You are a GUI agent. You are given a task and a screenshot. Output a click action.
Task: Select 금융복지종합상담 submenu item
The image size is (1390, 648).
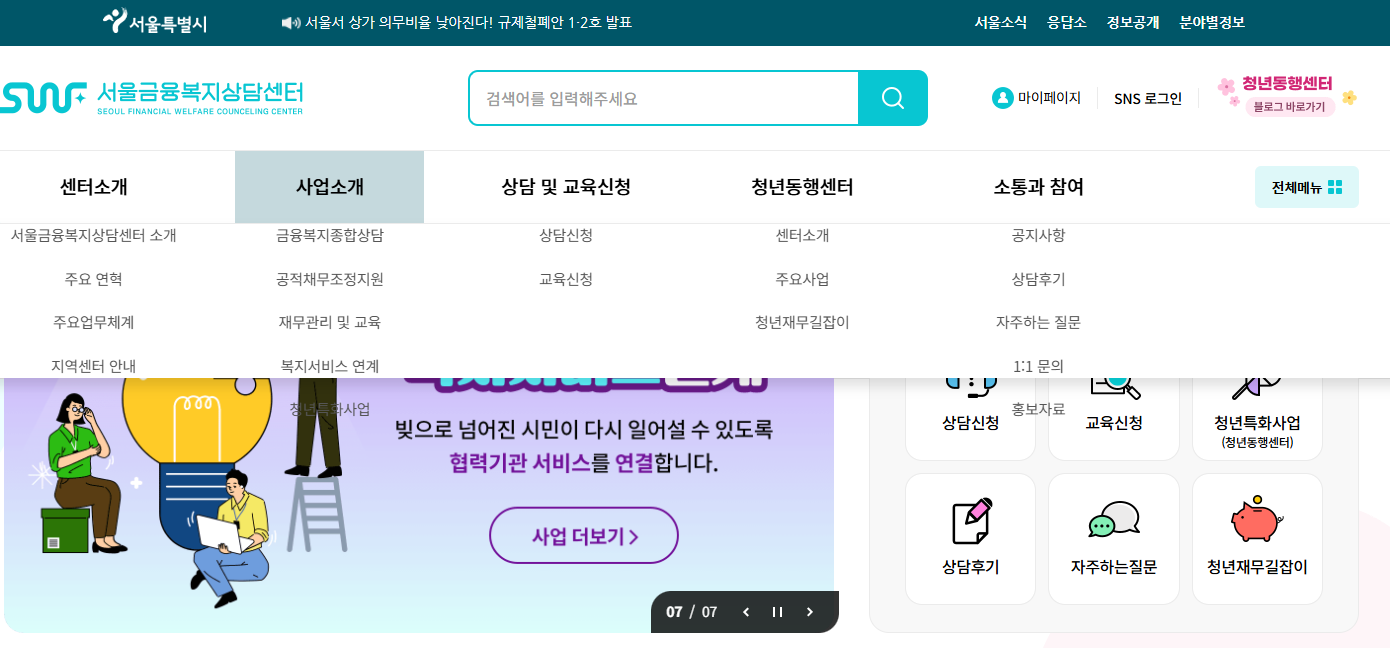pos(330,235)
